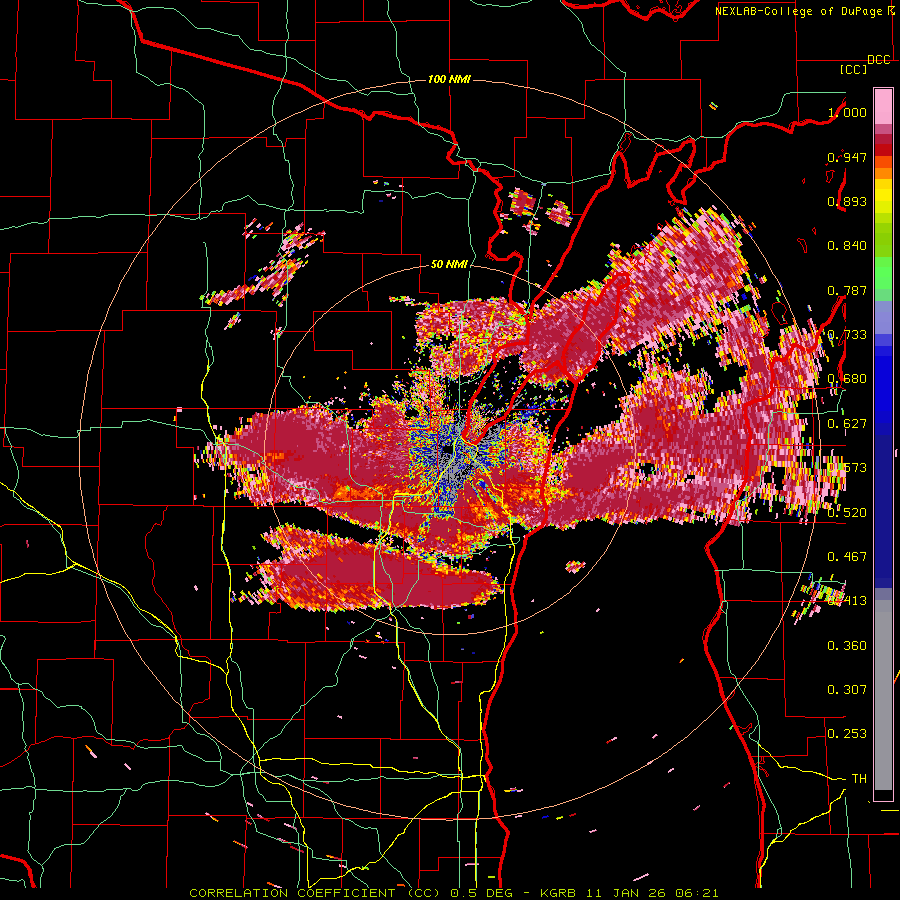Click the 0.733 legend value
Image resolution: width=900 pixels, height=900 pixels.
(x=847, y=334)
